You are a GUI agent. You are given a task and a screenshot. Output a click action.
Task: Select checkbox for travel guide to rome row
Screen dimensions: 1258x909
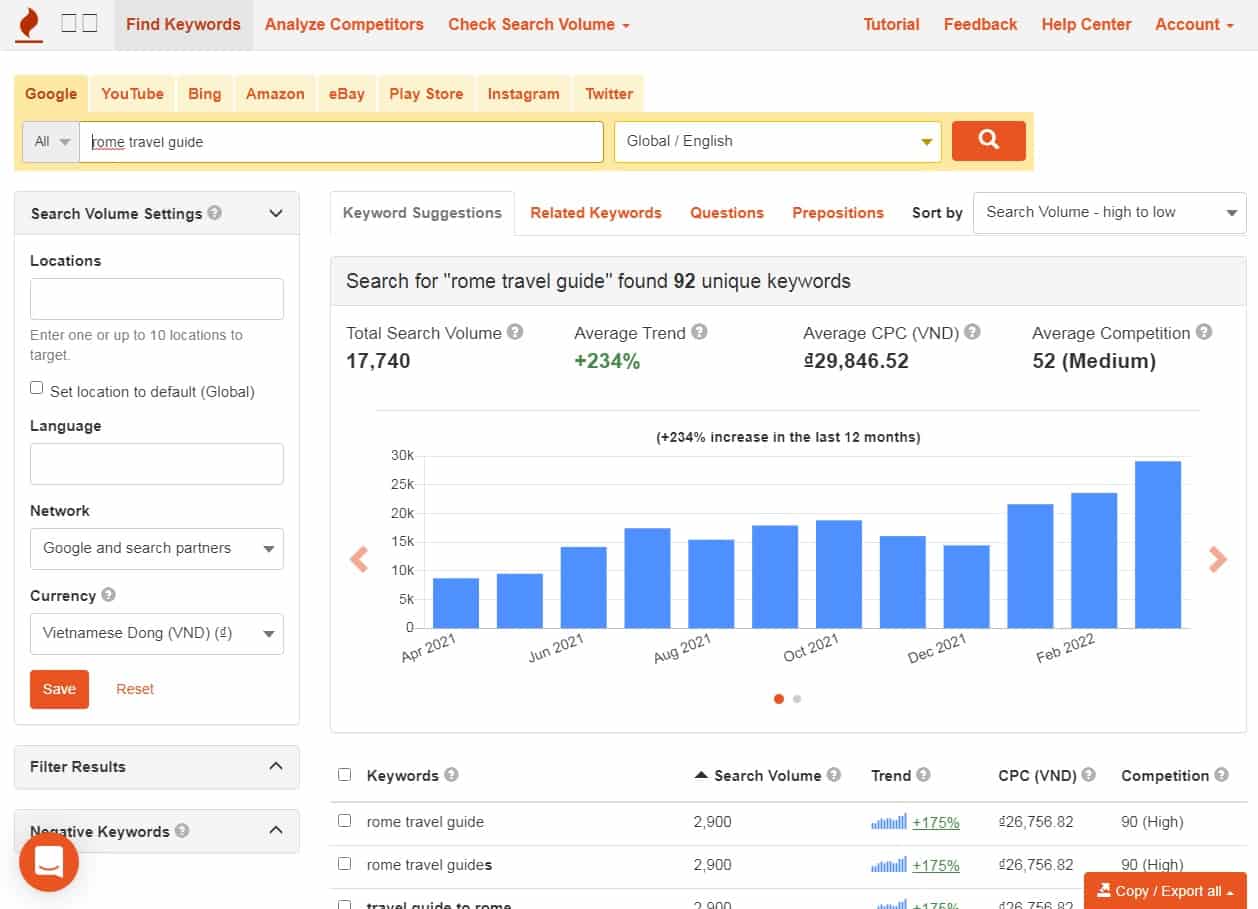[345, 905]
